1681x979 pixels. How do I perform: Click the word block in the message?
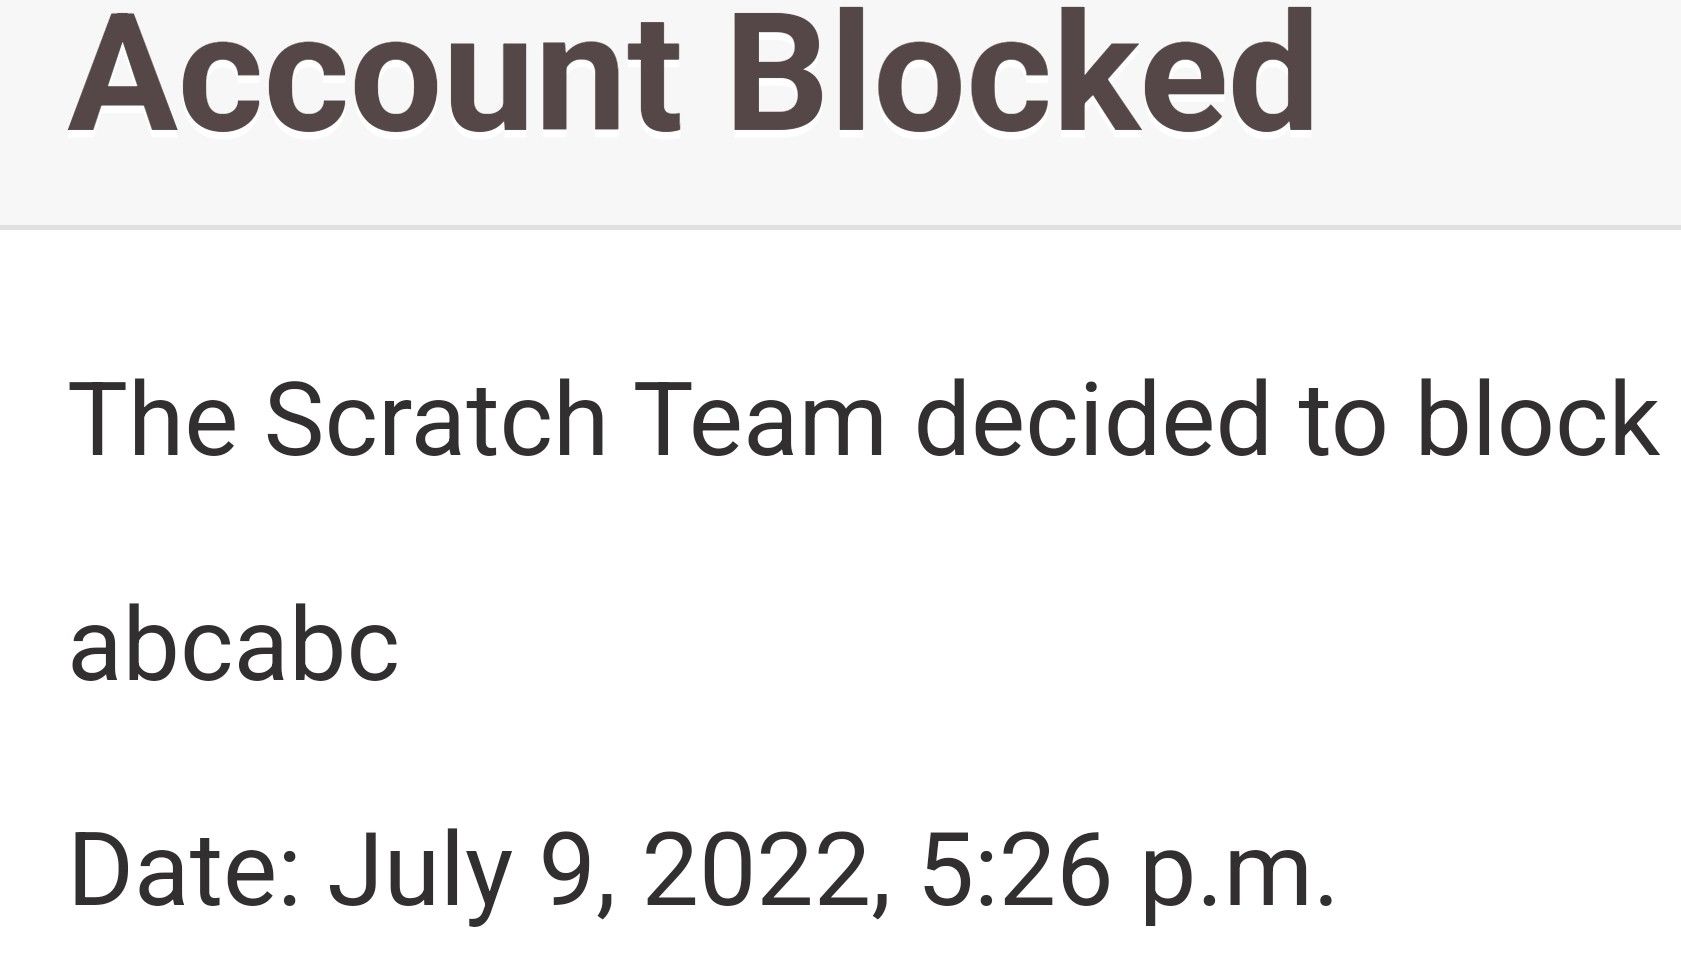(x=1538, y=418)
